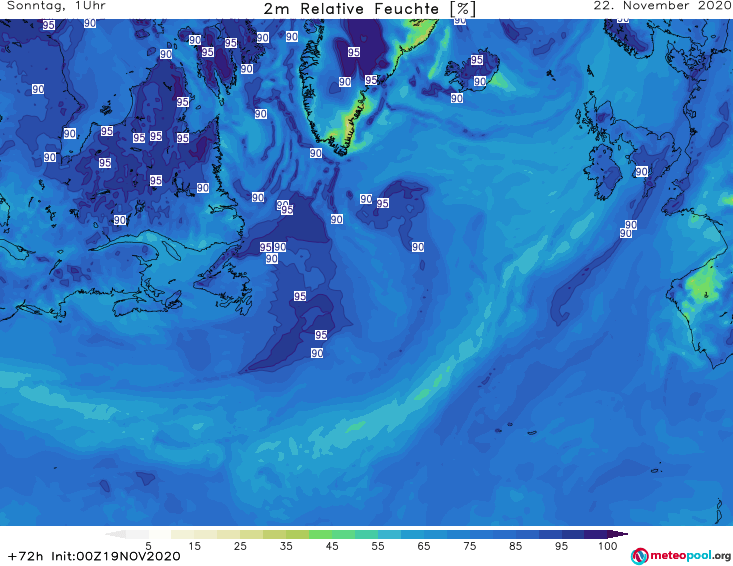Screen dimensions: 733x566
Task: Click the legend value 100
Action: (608, 546)
